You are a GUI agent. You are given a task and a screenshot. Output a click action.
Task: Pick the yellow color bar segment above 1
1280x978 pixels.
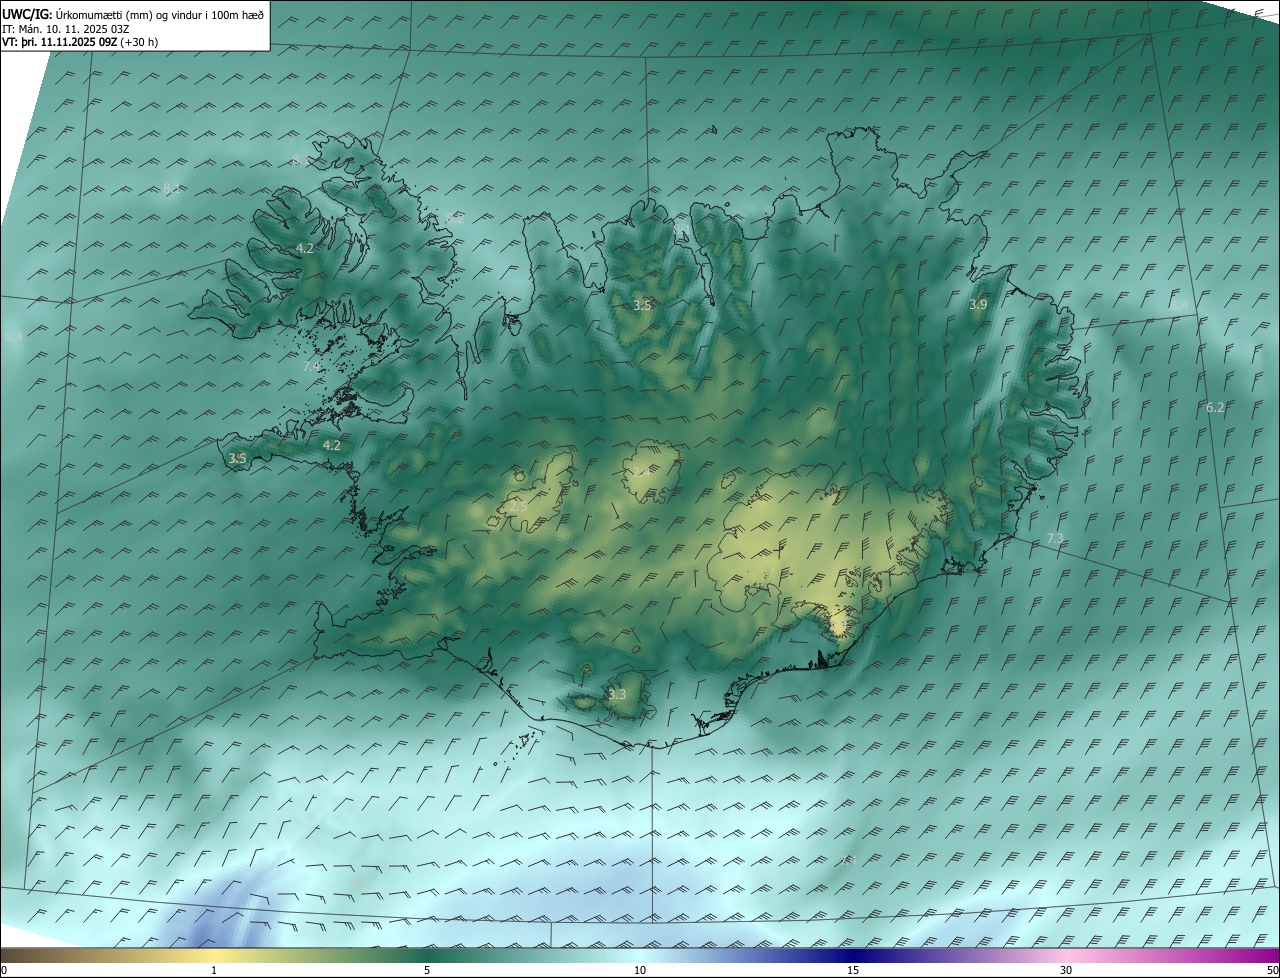point(214,955)
